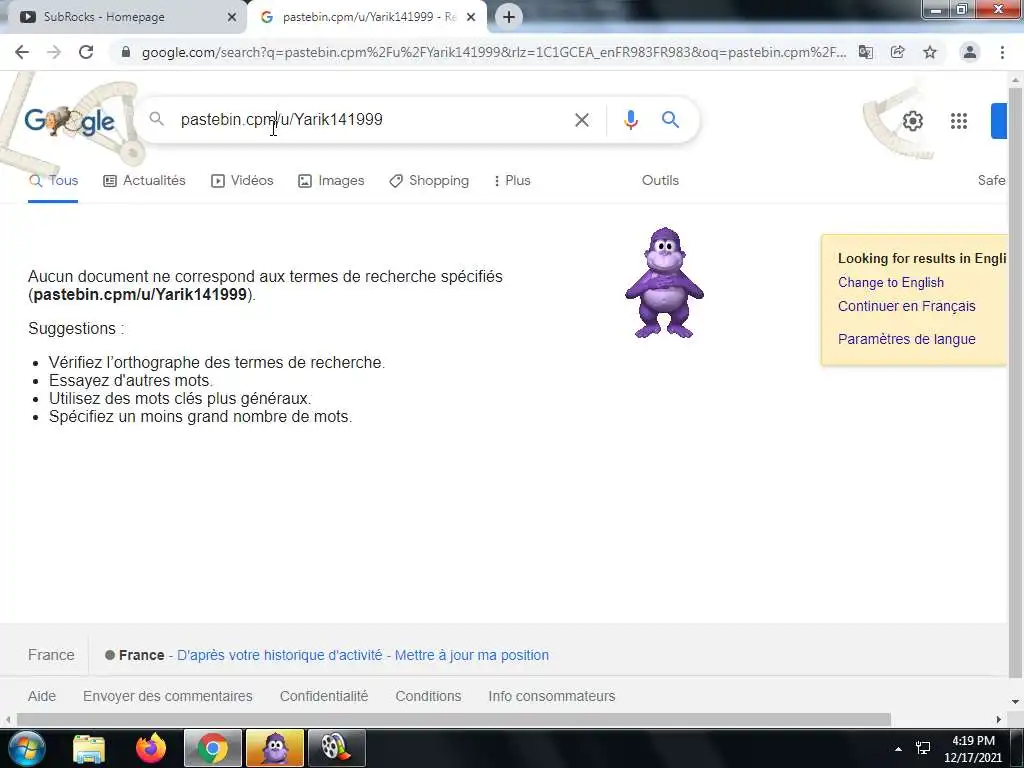1024x768 pixels.
Task: Open the translate page icon
Action: [866, 52]
